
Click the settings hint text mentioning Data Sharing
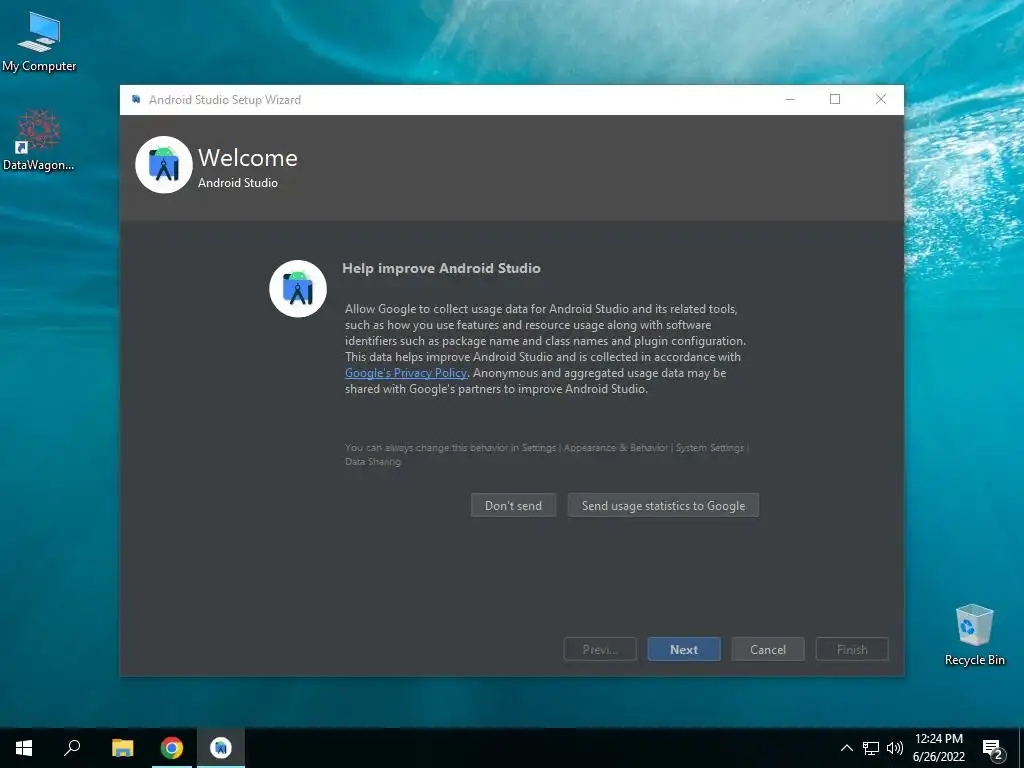(x=547, y=455)
